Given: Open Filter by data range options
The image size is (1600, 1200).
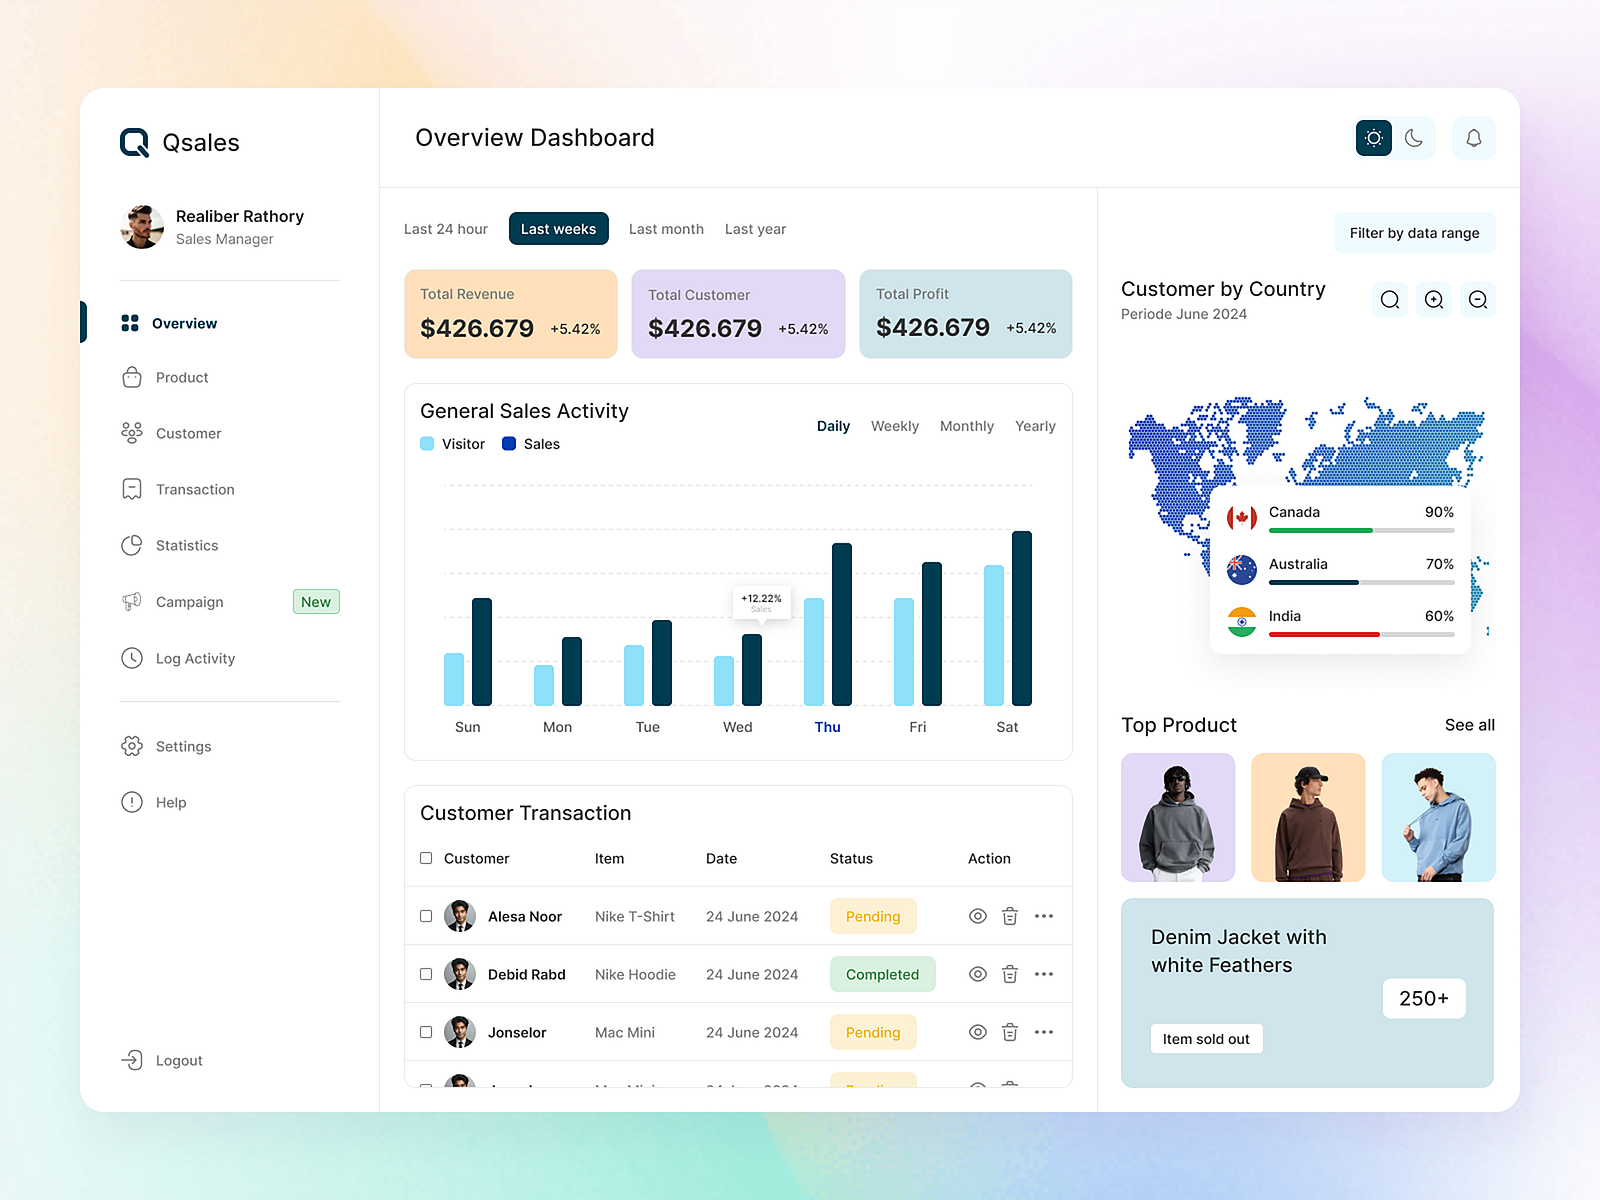Looking at the screenshot, I should [1414, 232].
